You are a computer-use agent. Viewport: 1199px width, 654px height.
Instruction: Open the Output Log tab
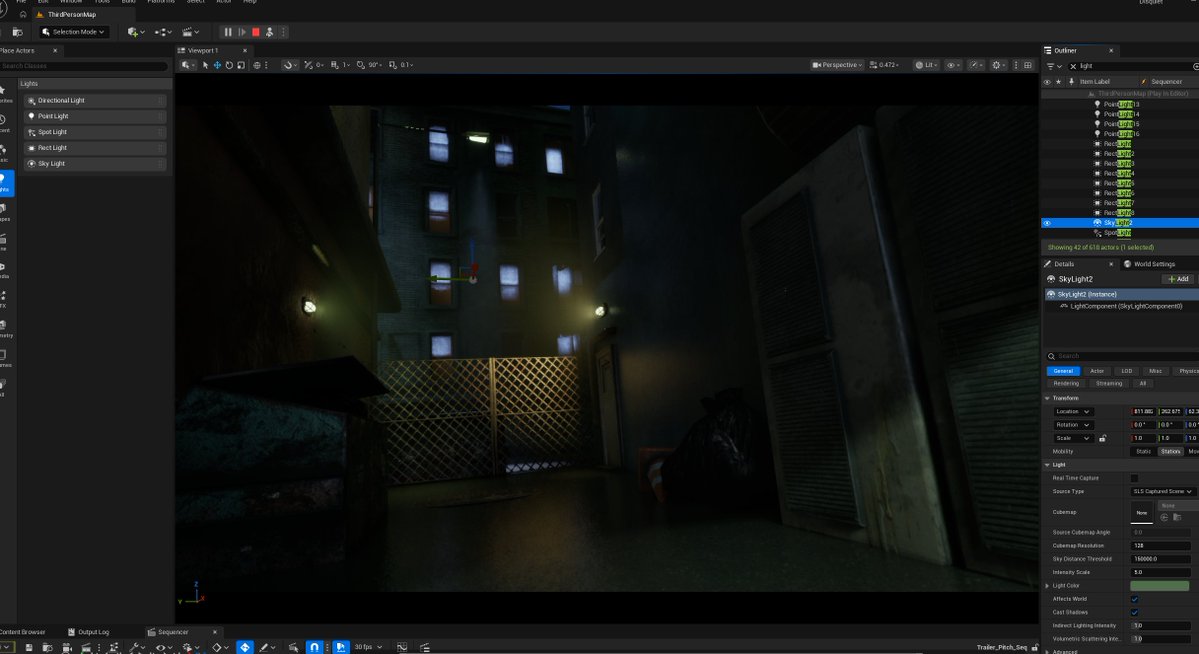point(89,632)
